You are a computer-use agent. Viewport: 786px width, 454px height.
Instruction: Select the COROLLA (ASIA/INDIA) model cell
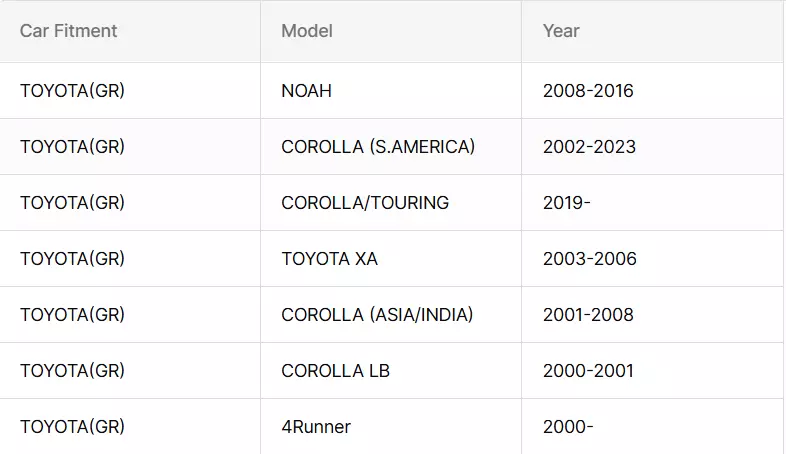391,315
